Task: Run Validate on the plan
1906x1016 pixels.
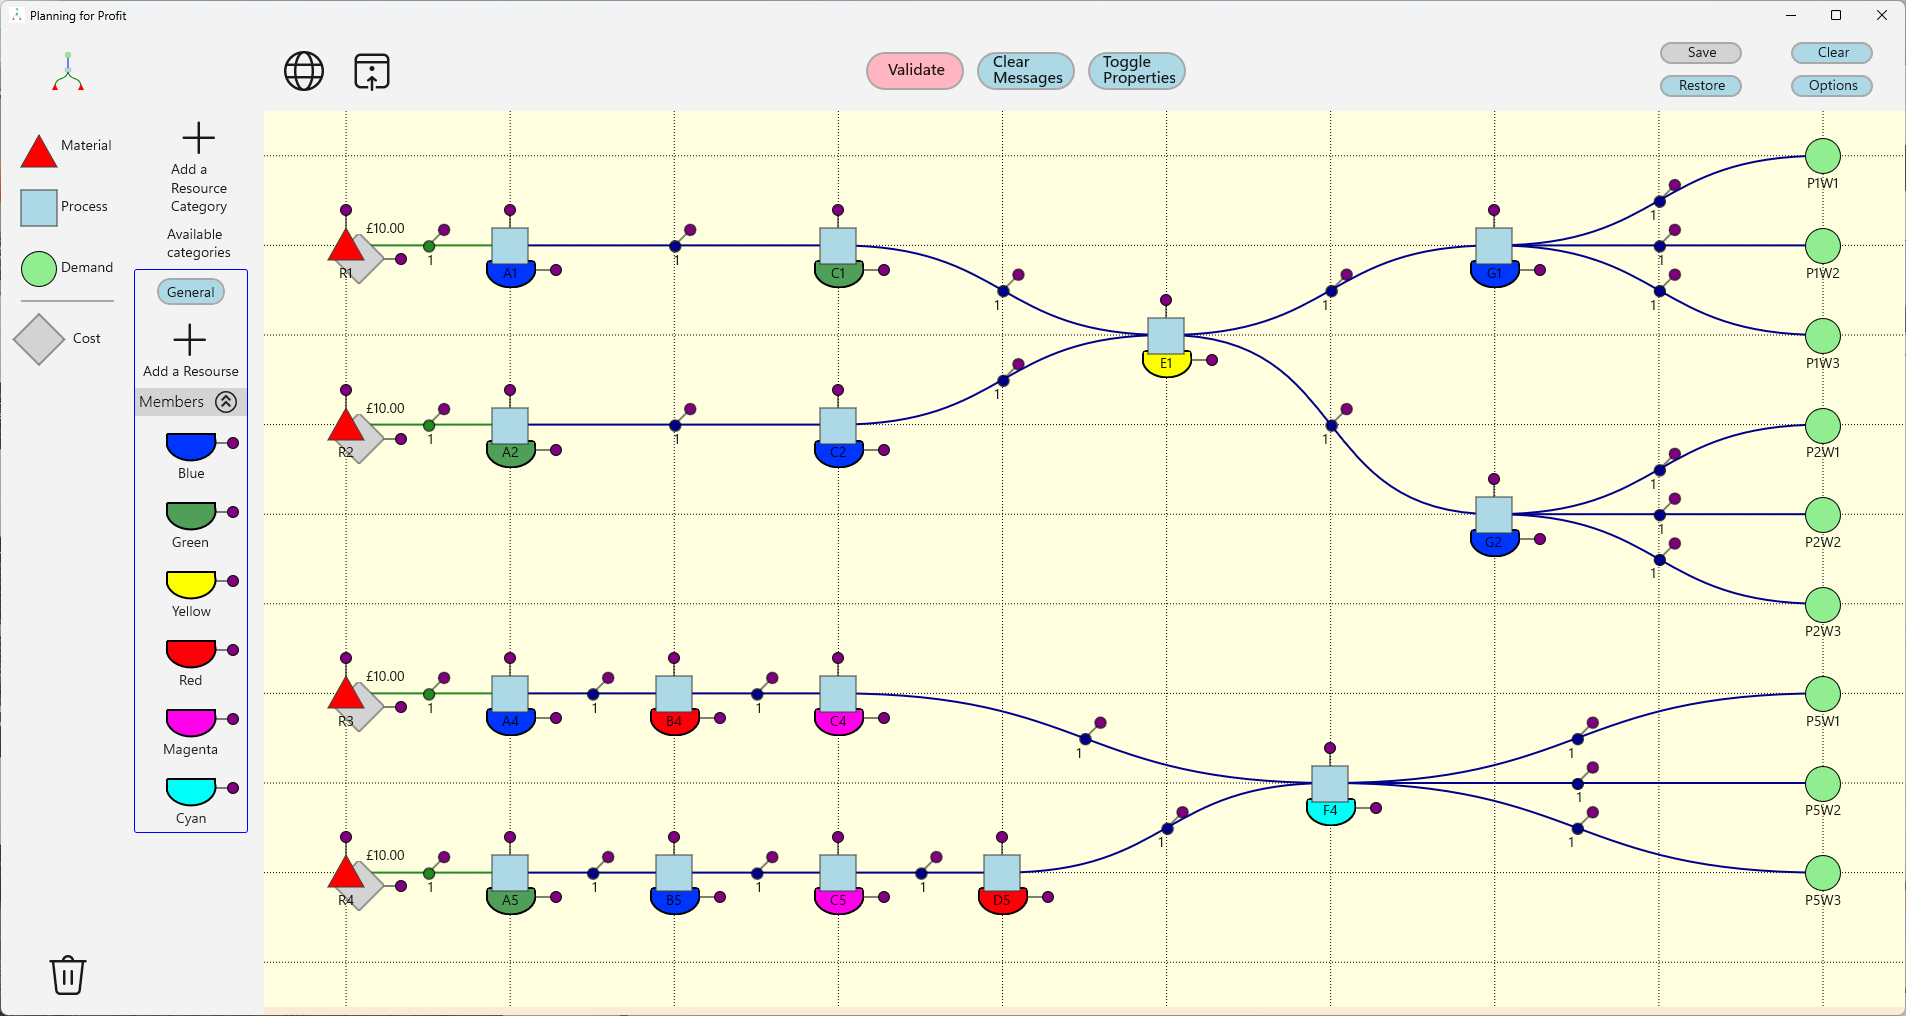Action: (x=913, y=70)
